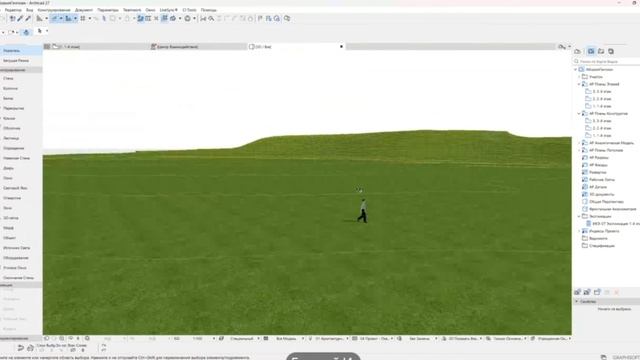Expand the АР Аналитическая Модель folder
640x360 pixels.
click(x=579, y=143)
